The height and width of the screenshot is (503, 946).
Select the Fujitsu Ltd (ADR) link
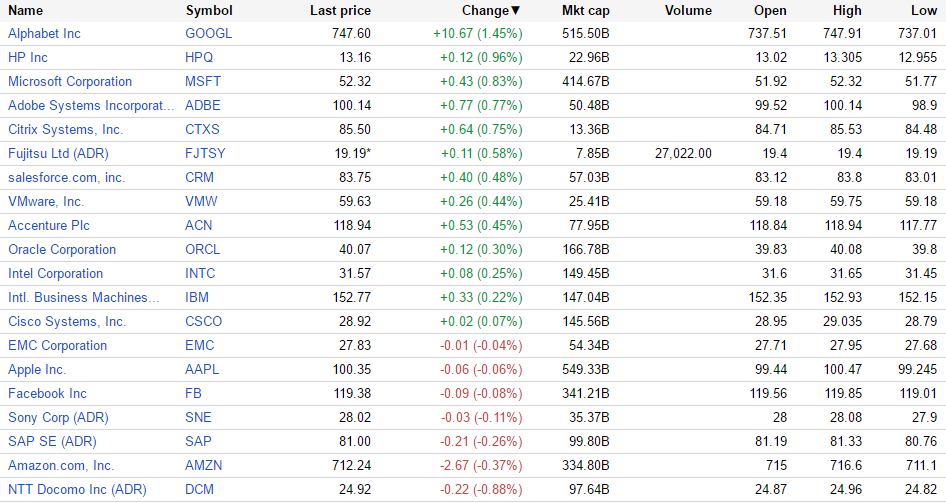58,153
